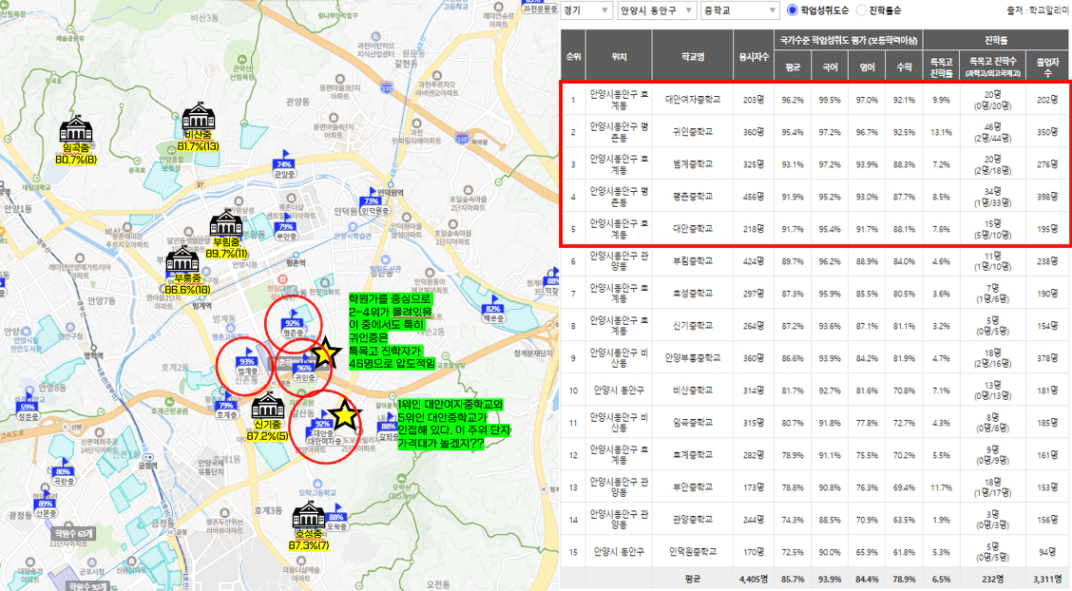Click school name 비산중학교 in table

tap(693, 390)
